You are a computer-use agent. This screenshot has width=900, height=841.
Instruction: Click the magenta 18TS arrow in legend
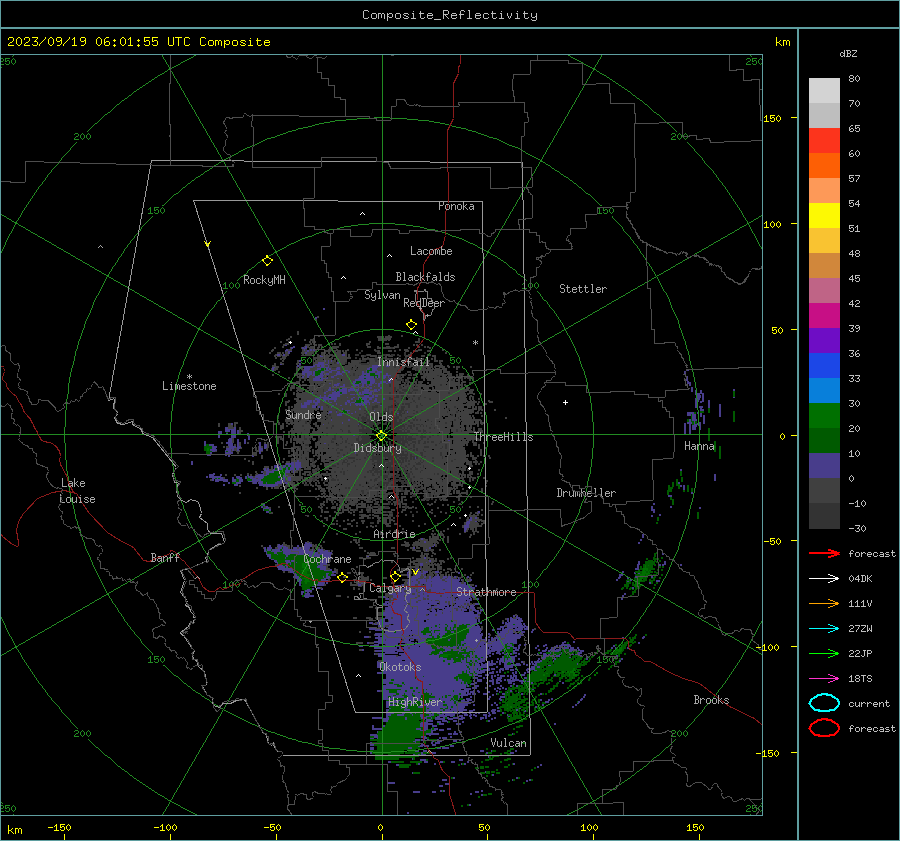pos(824,679)
